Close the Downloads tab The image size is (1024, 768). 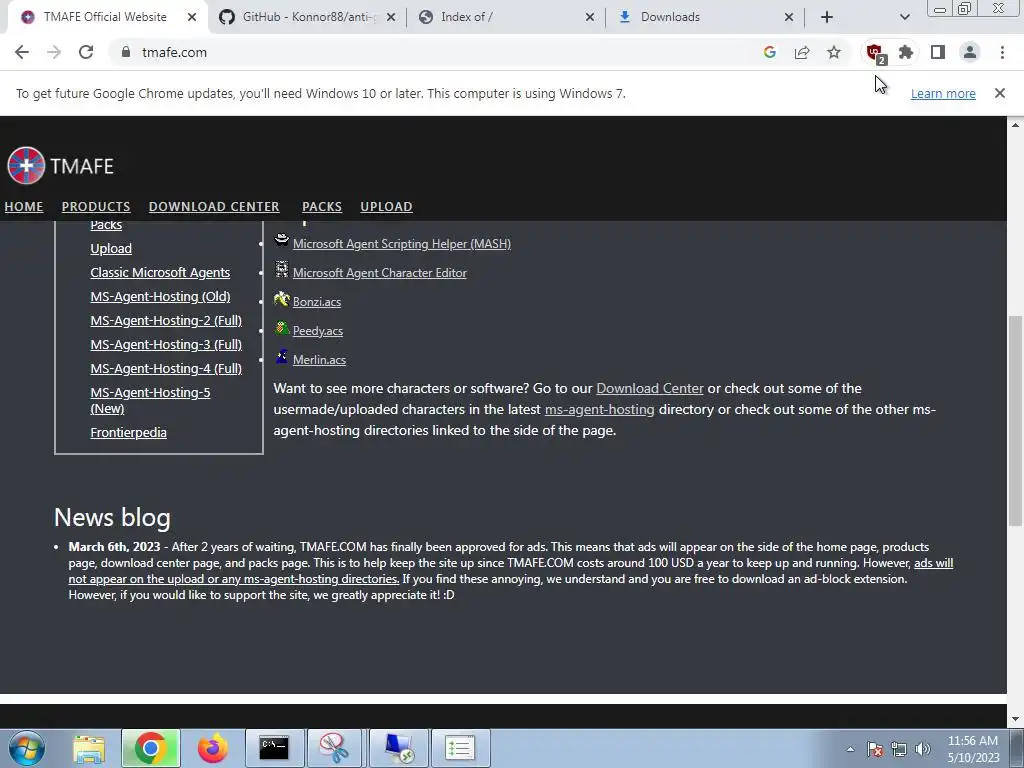(x=789, y=17)
